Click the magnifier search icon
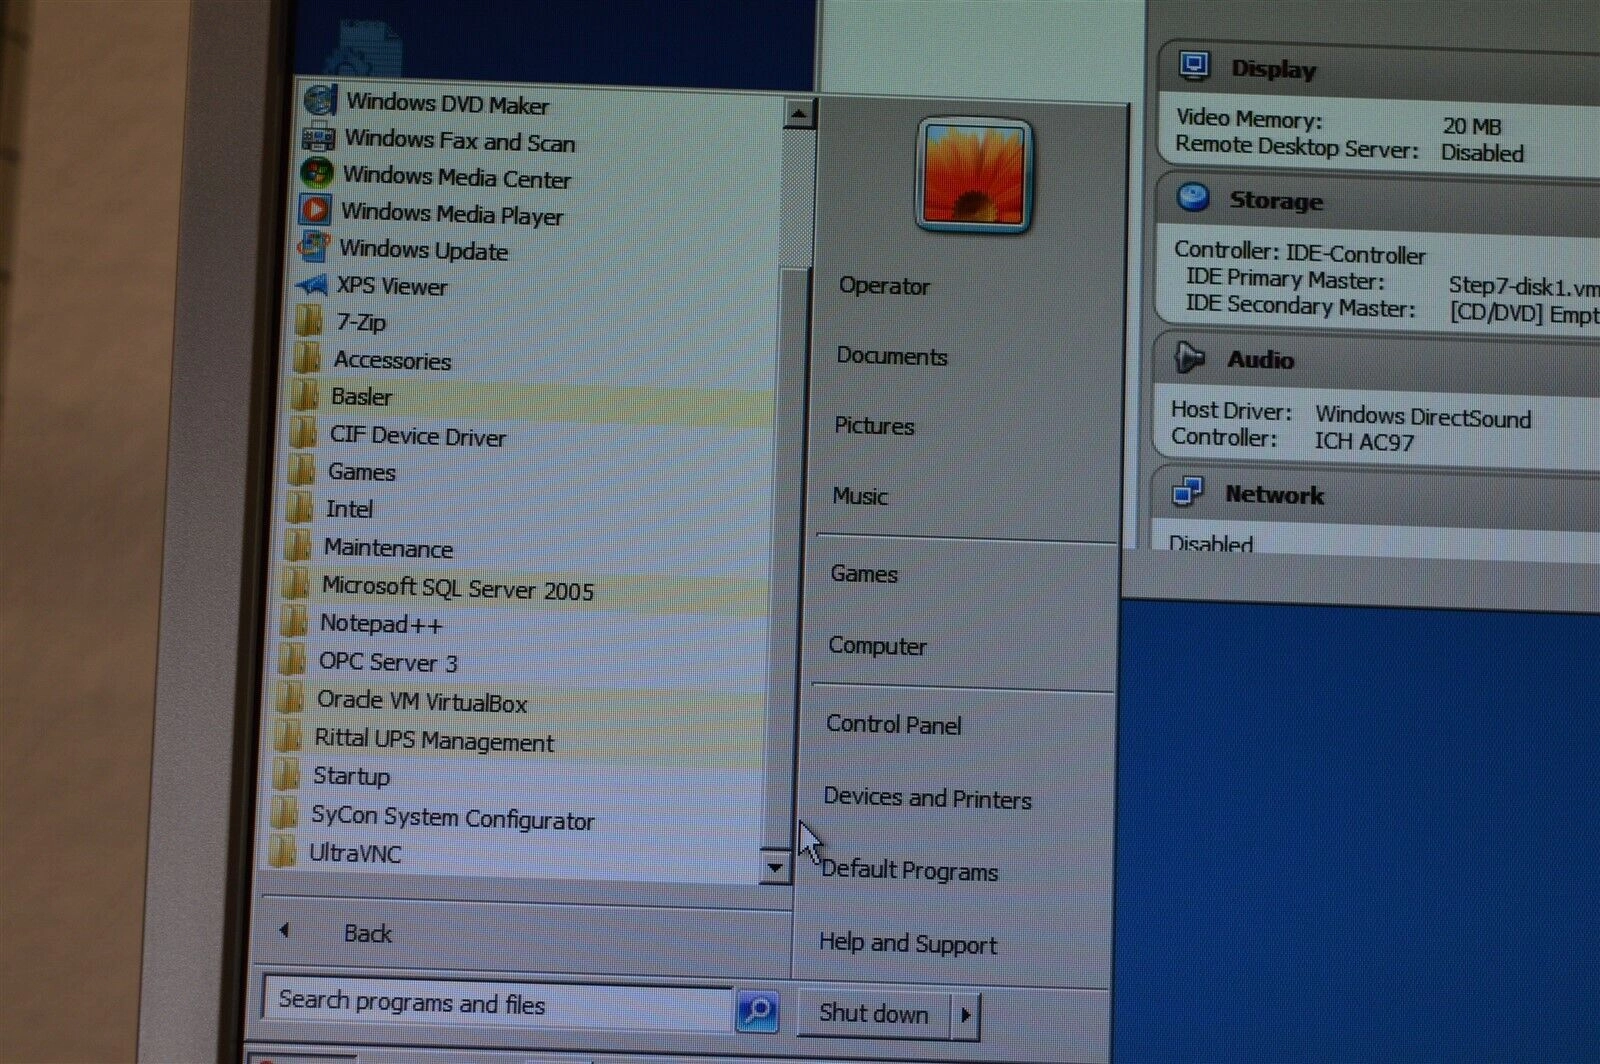The height and width of the screenshot is (1064, 1600). point(757,1011)
